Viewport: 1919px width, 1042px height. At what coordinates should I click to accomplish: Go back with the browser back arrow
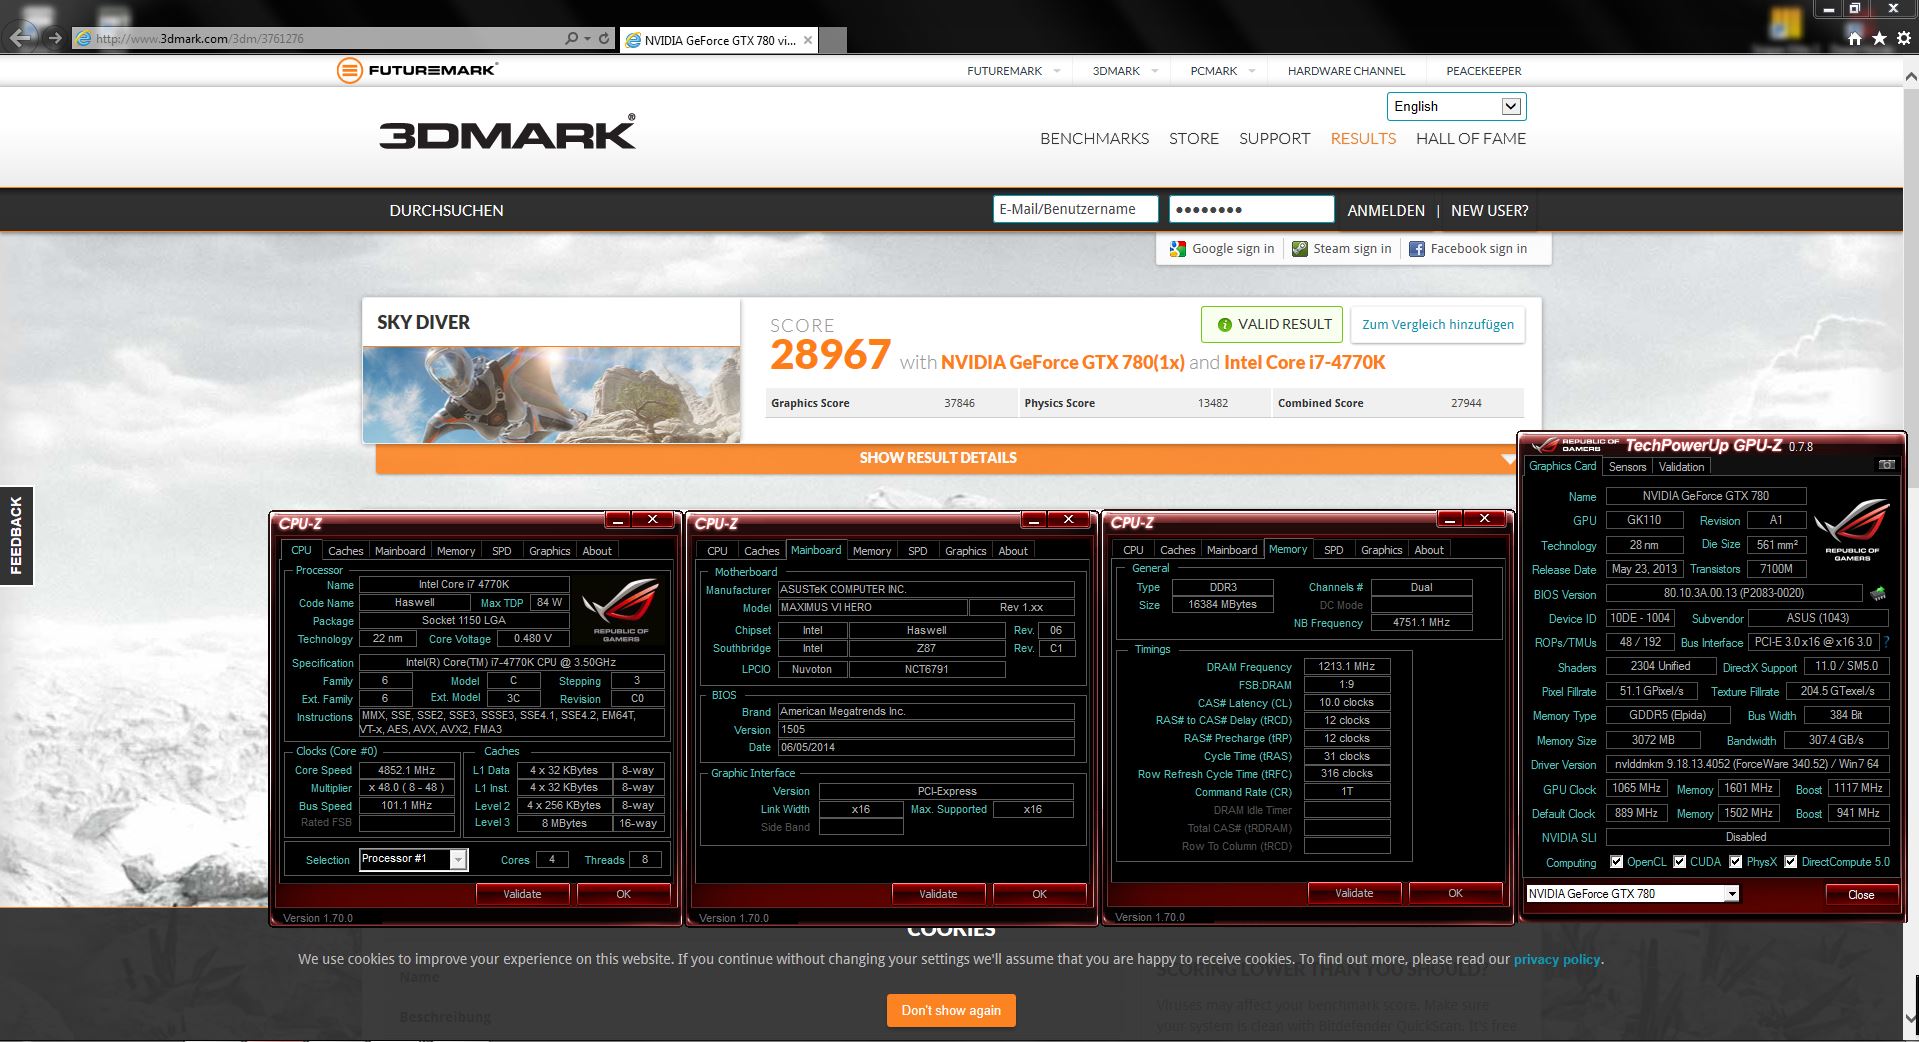pos(21,38)
